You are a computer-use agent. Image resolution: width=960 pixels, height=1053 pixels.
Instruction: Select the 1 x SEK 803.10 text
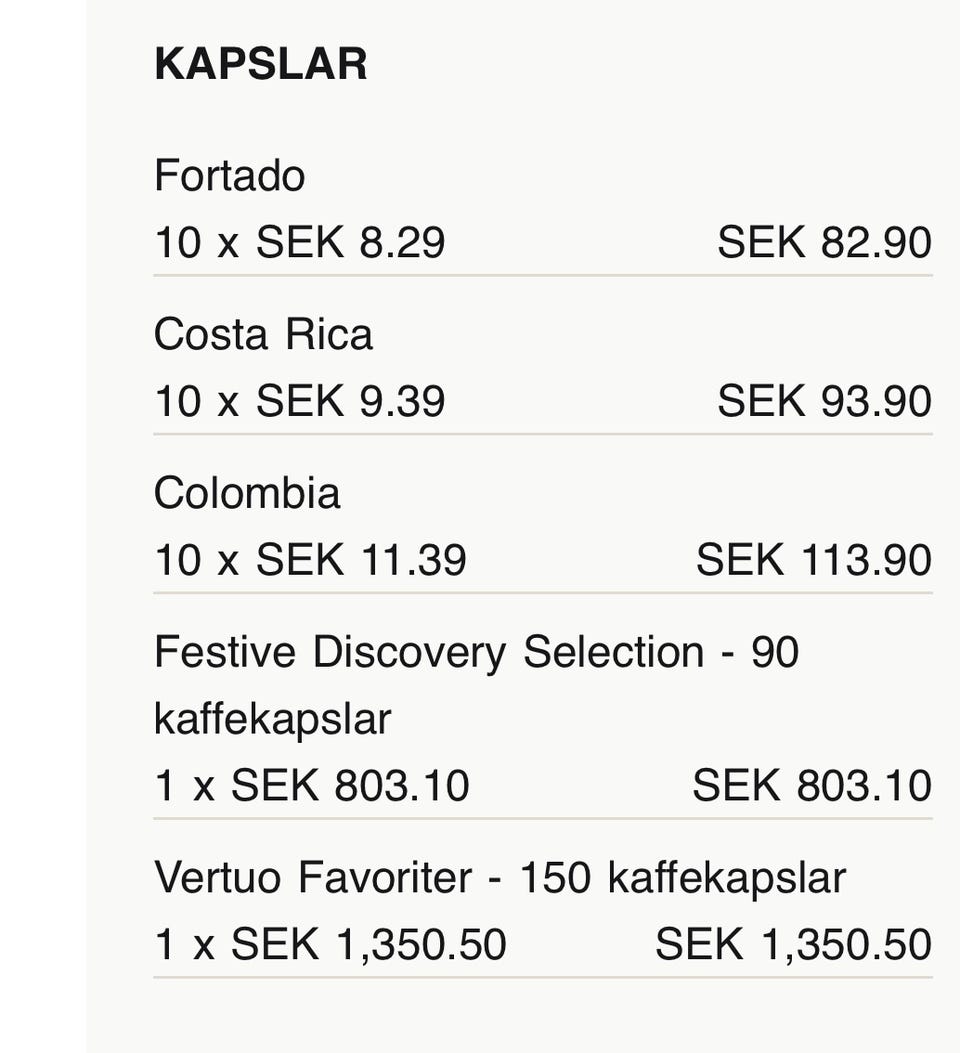[311, 786]
